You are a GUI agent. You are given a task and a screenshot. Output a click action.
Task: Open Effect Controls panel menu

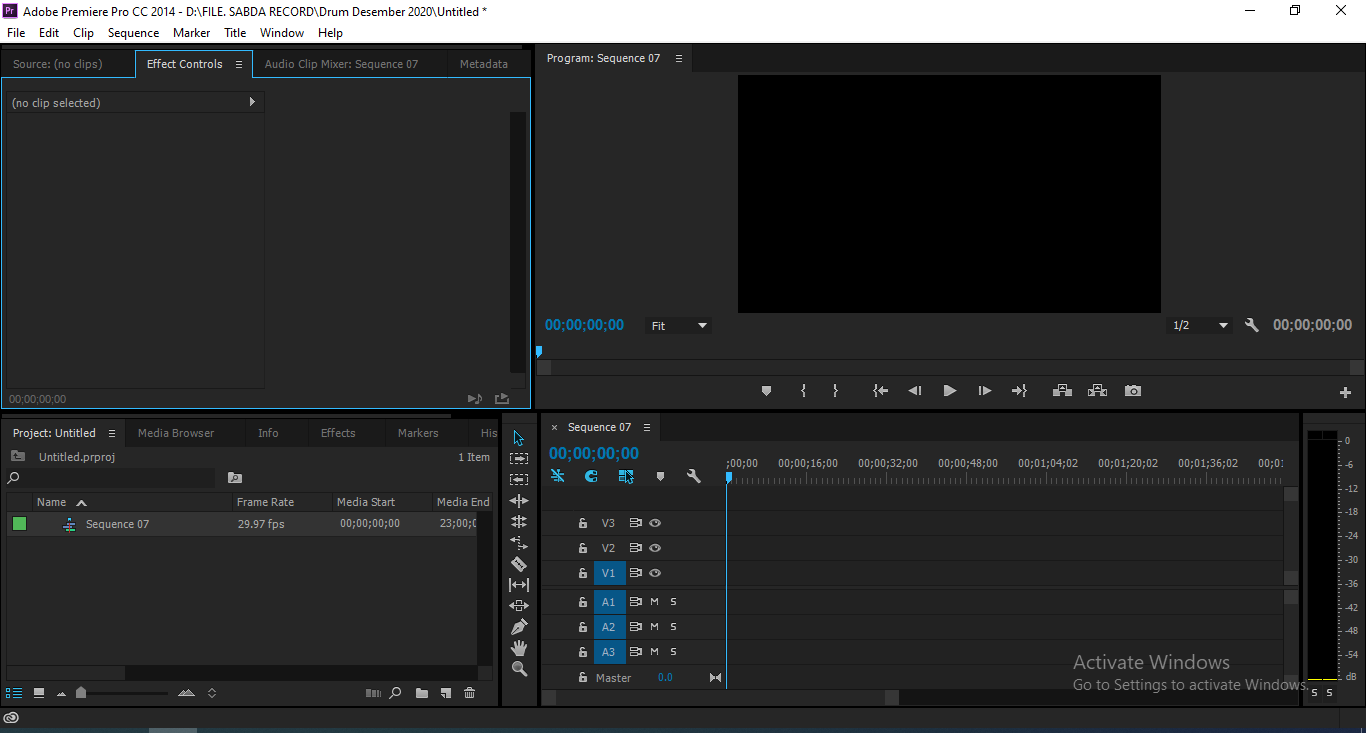click(x=239, y=64)
